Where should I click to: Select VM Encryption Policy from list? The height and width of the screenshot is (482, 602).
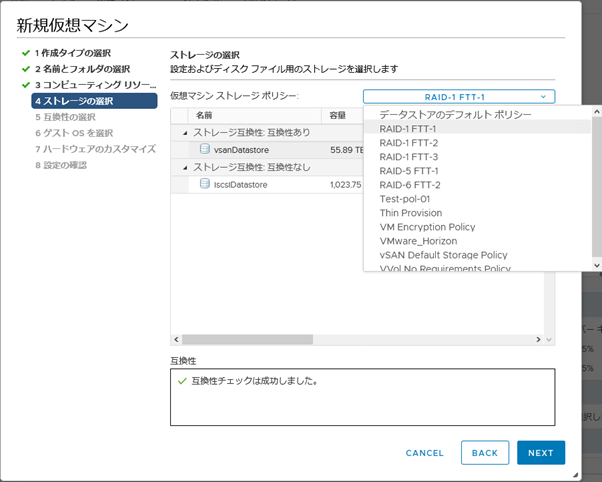[427, 227]
